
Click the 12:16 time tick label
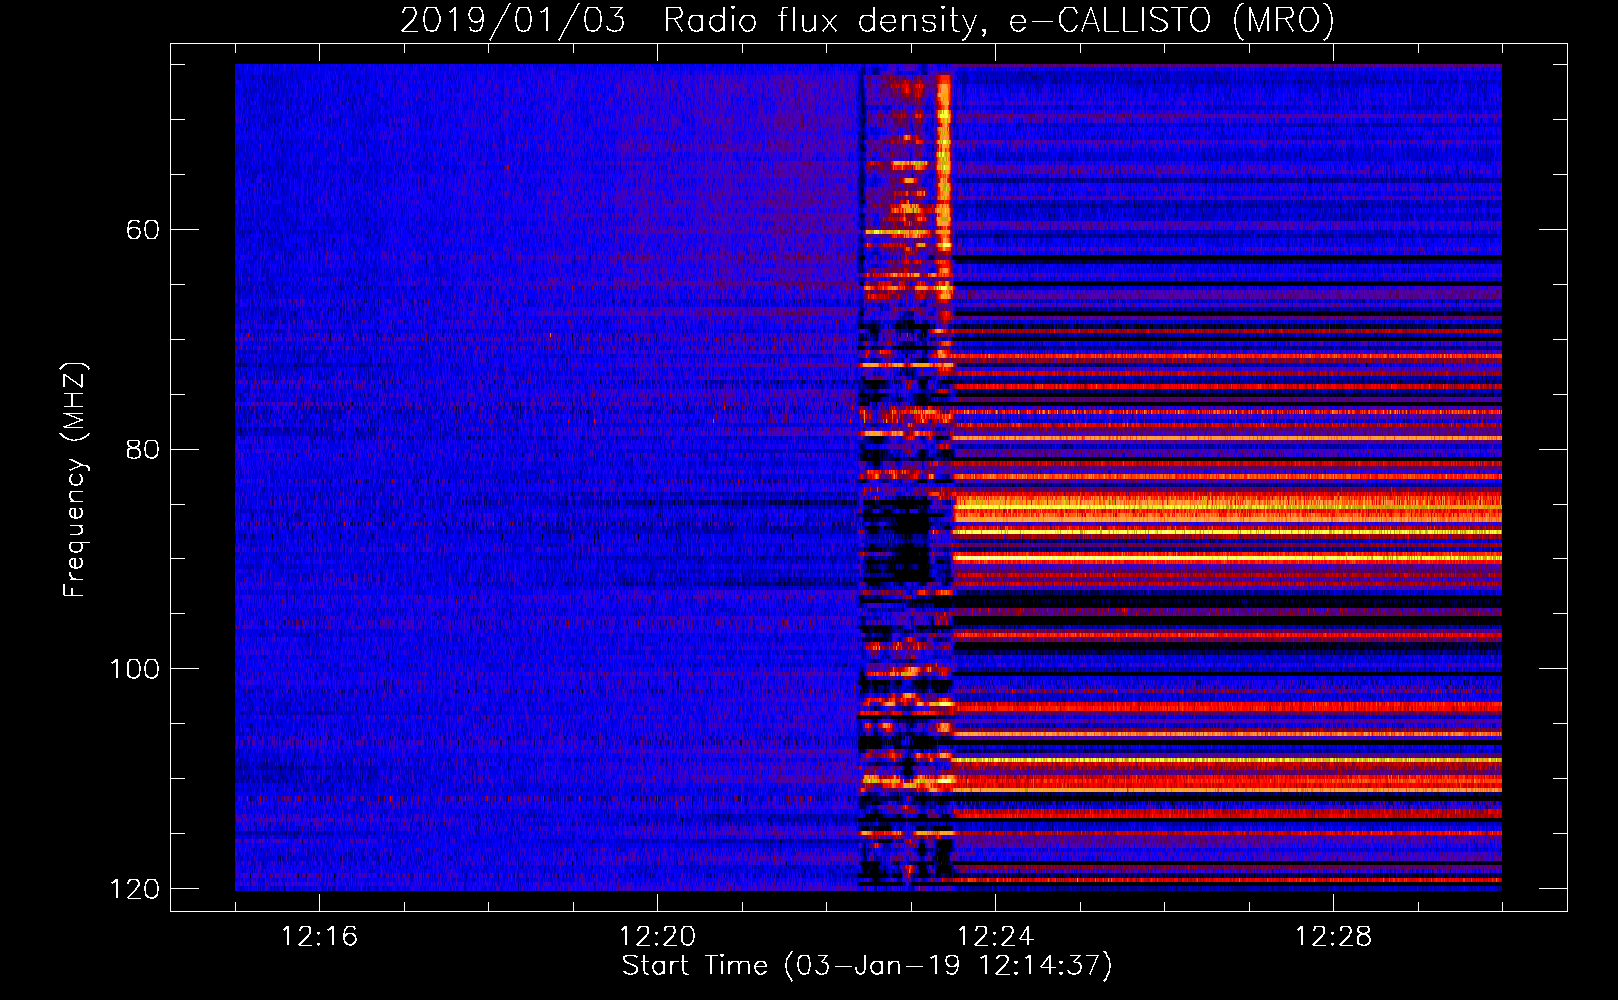319,937
